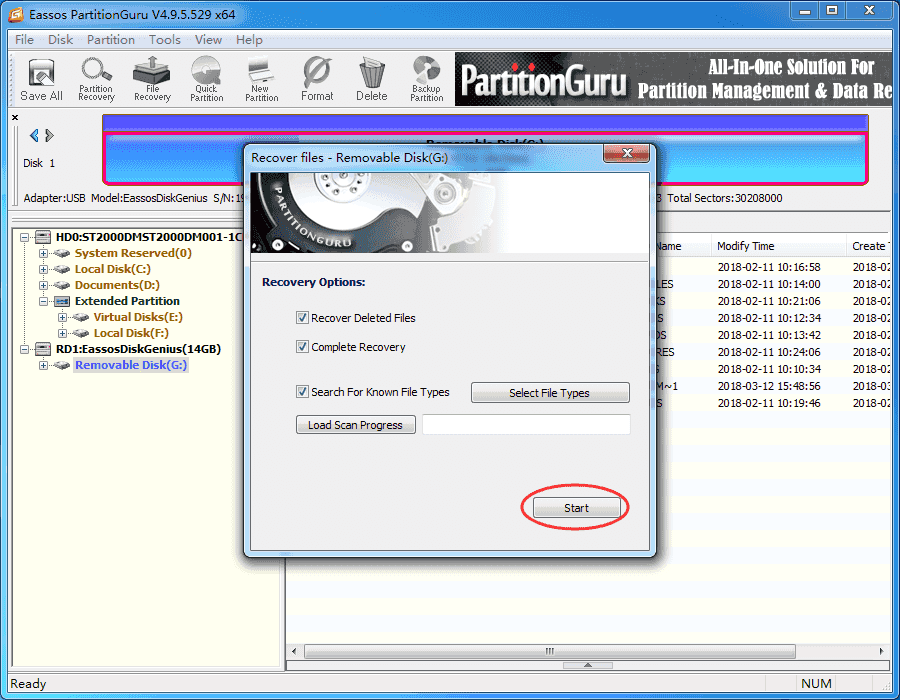
Task: Click the Removable Disk(G:) drive icon
Action: click(62, 365)
